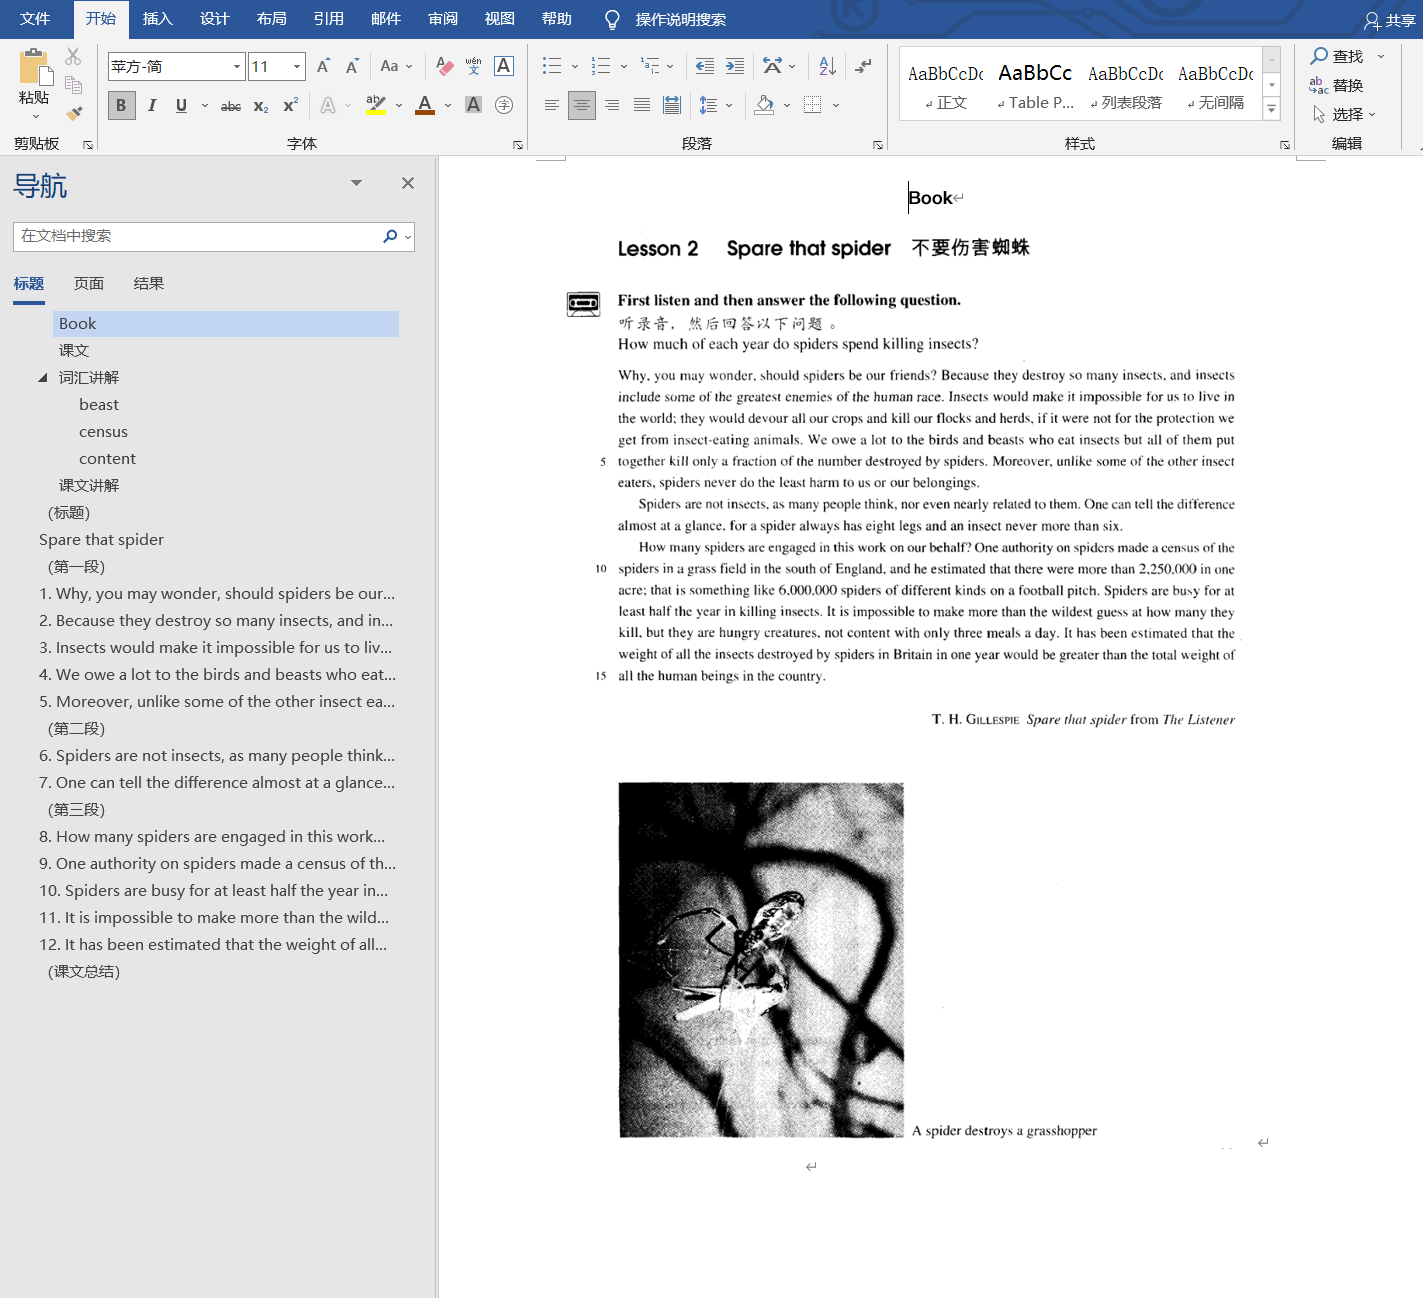
Task: Click the text effects A icon
Action: (x=328, y=106)
